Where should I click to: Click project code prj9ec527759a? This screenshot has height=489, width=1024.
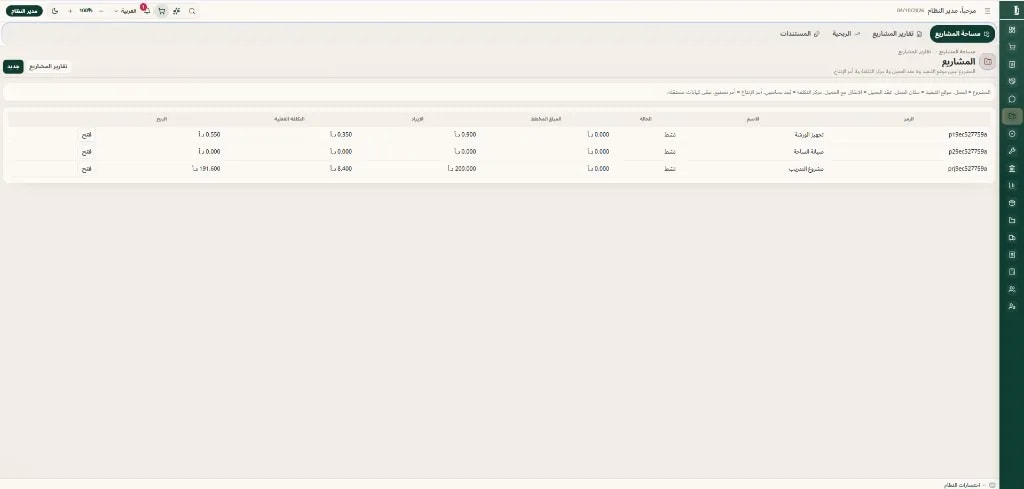(968, 168)
